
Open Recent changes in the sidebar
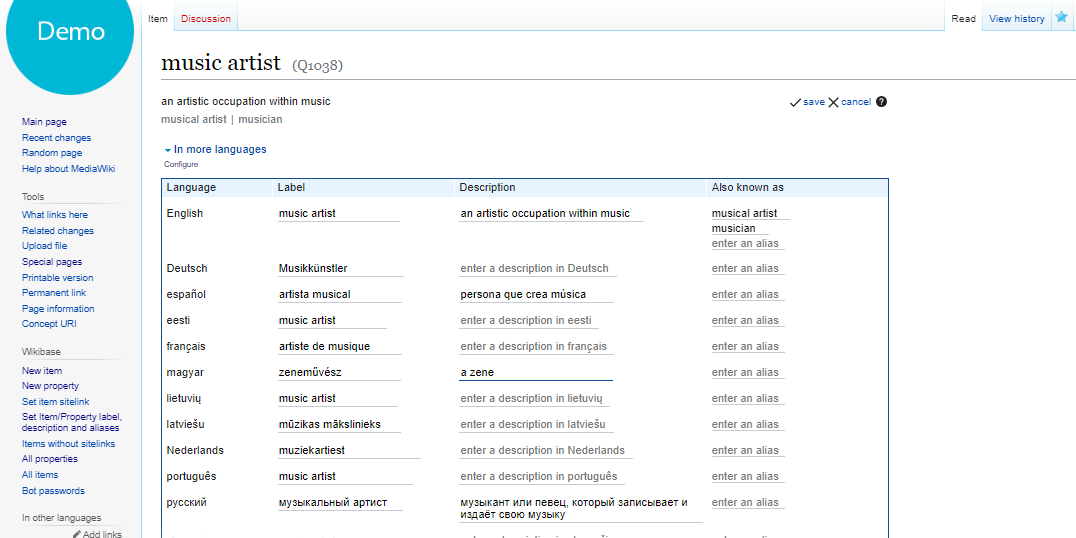(56, 138)
